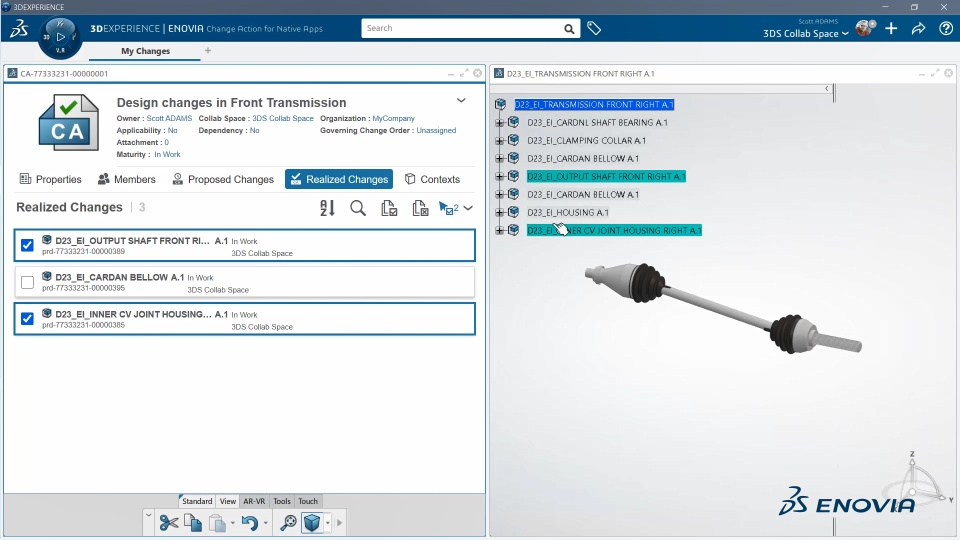Viewport: 960px width, 540px height.
Task: Open the tags icon next to search
Action: click(594, 28)
